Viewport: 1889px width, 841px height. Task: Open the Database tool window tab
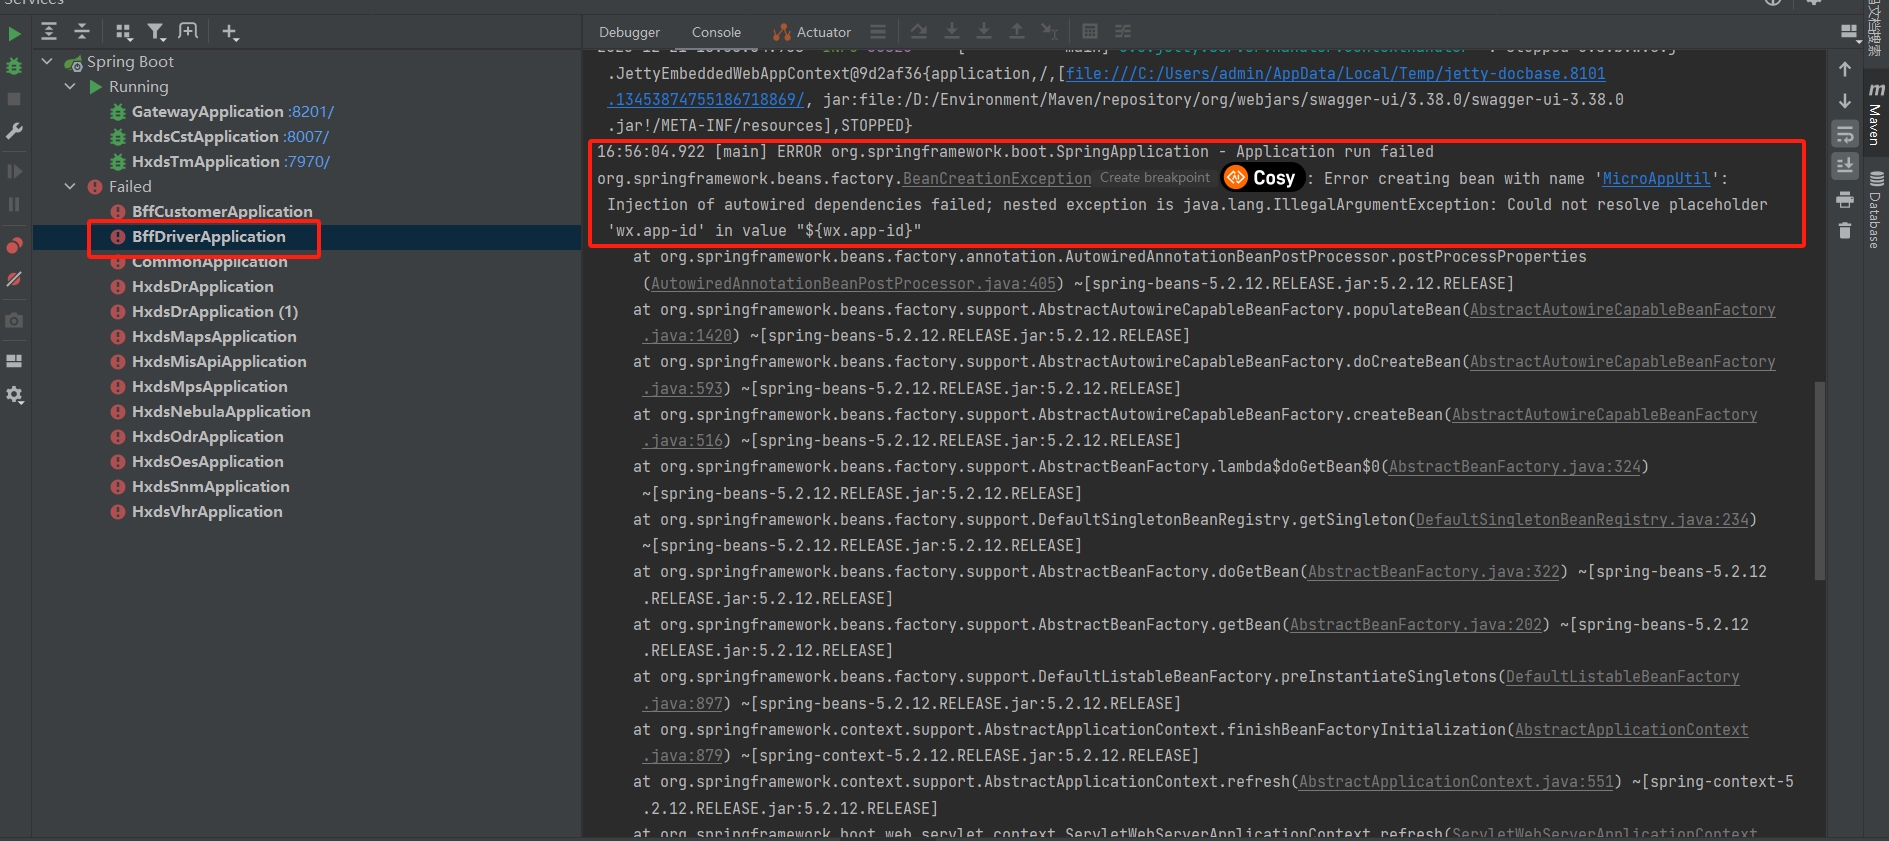point(1876,209)
